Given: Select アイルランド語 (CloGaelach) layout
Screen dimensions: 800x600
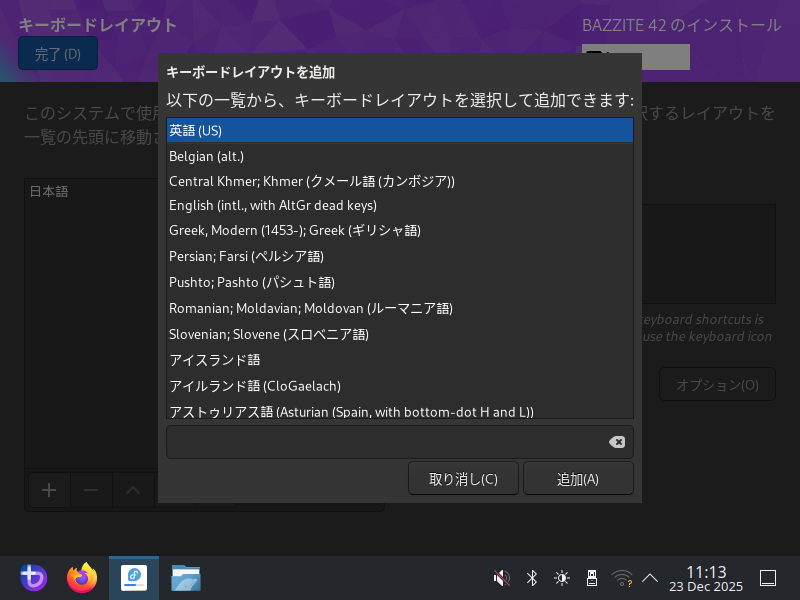Looking at the screenshot, I should pos(399,386).
